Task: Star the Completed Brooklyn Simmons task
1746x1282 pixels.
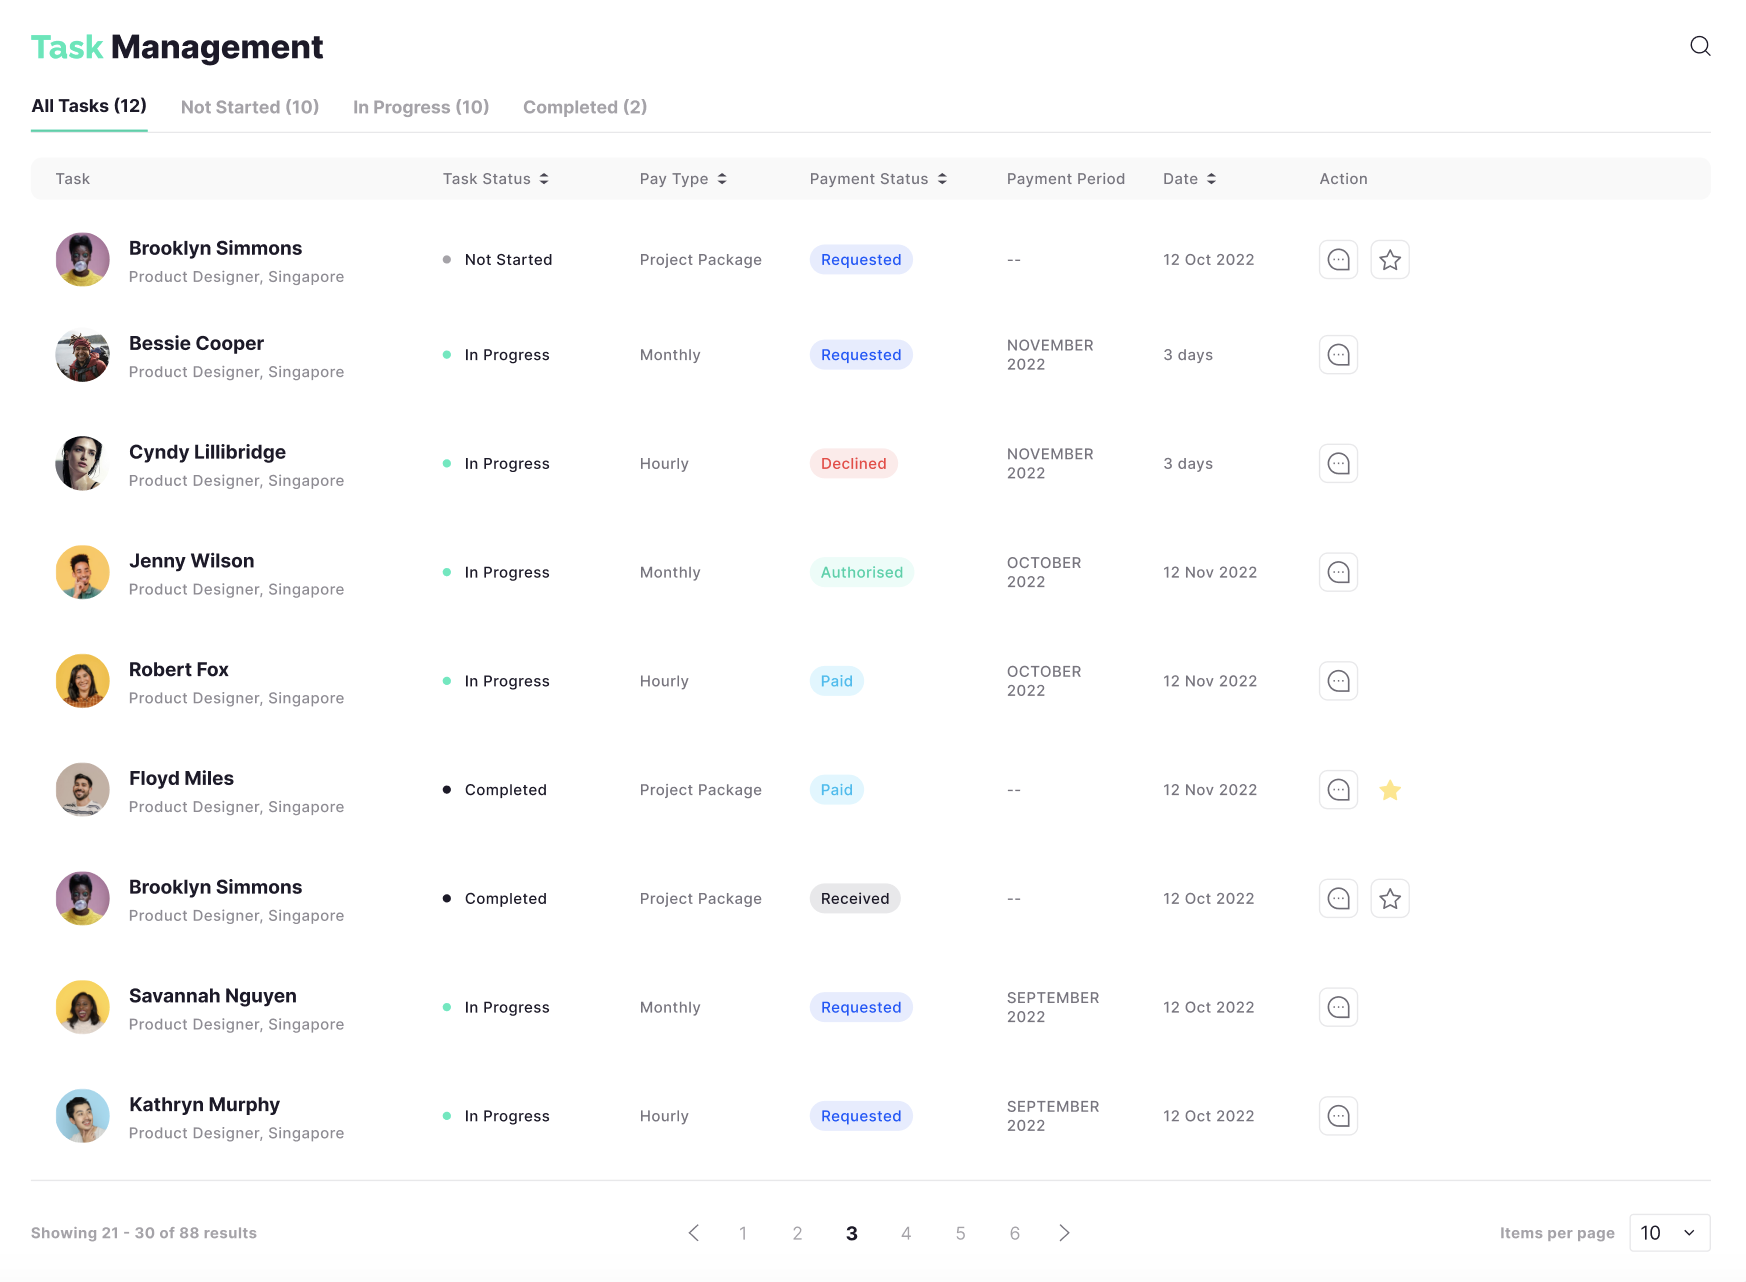Action: pos(1389,899)
